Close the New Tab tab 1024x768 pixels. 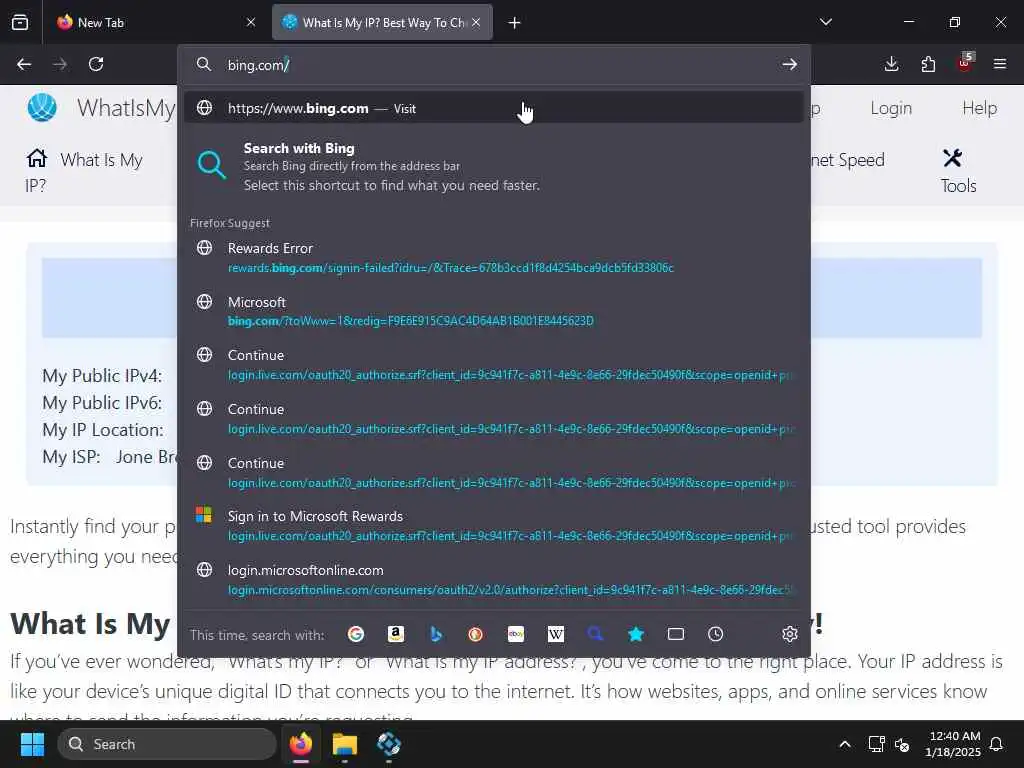pyautogui.click(x=251, y=22)
